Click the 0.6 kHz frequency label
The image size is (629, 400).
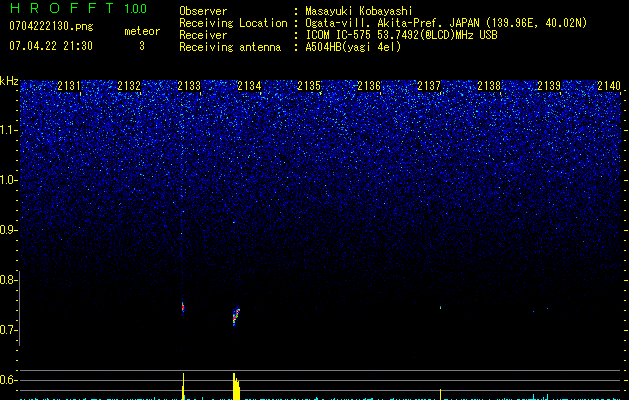click(8, 380)
